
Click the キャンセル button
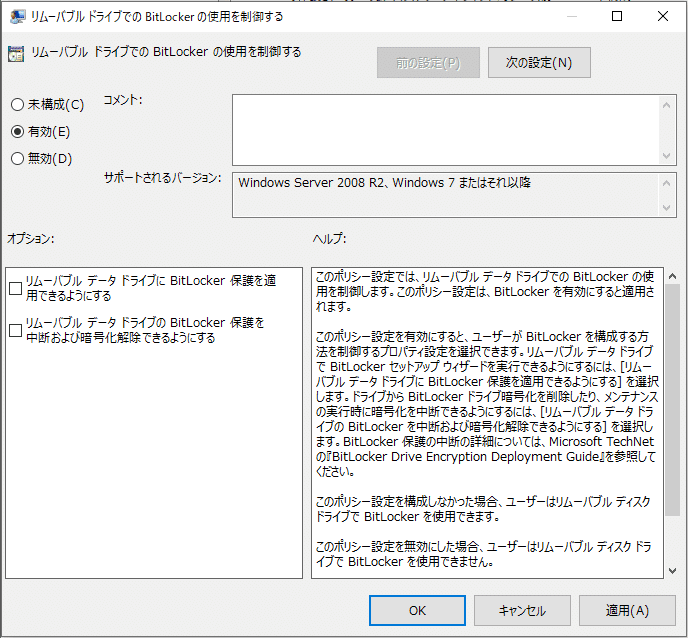coord(522,610)
